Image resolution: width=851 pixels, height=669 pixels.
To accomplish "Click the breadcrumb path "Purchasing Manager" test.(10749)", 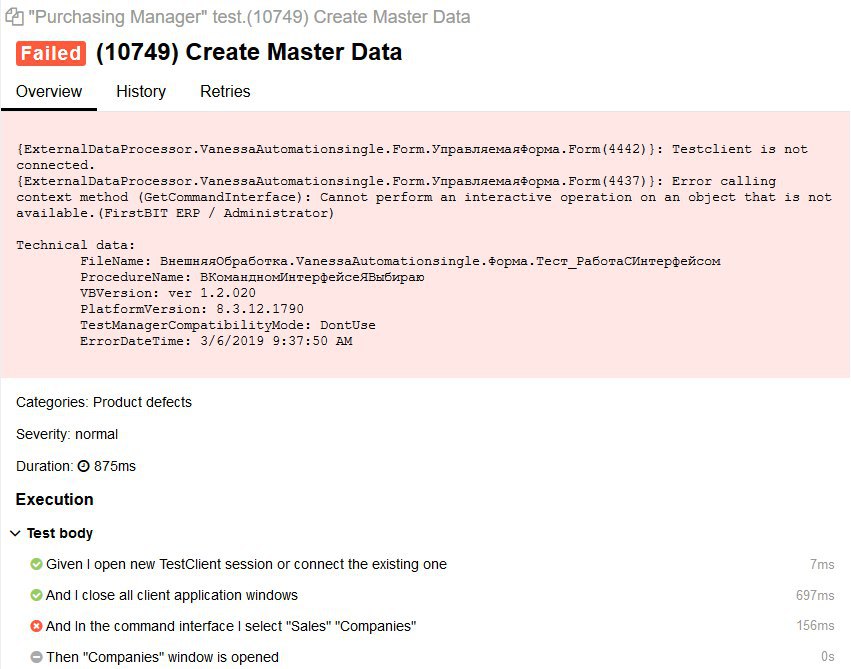I will (x=249, y=17).
